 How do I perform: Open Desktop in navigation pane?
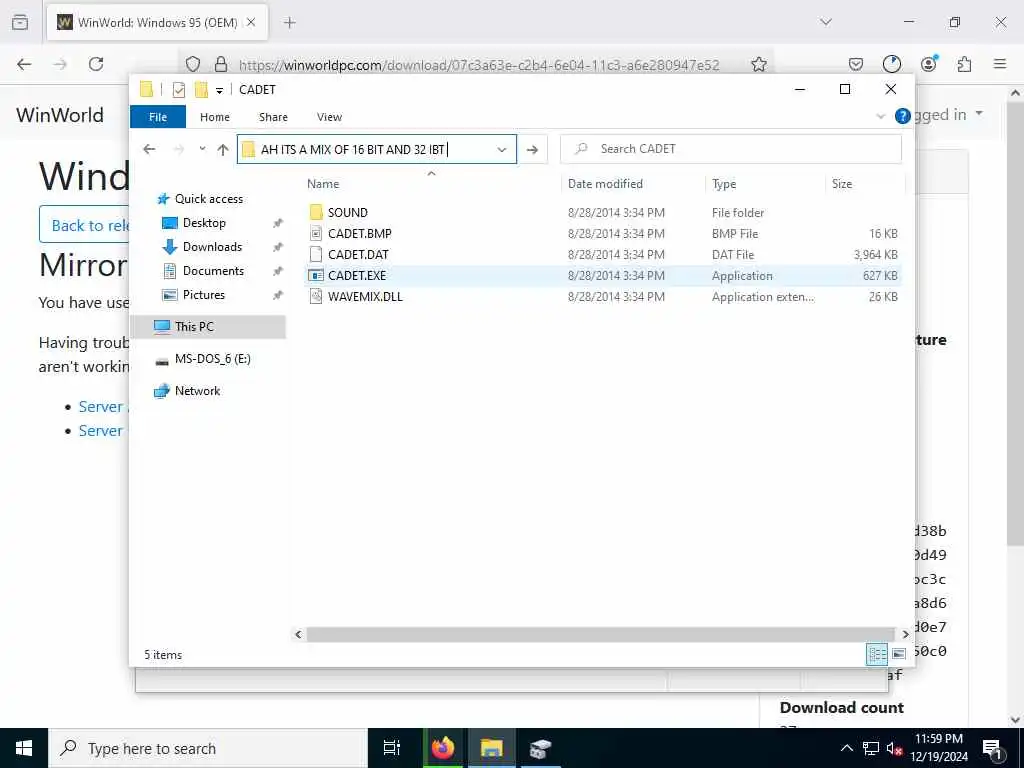pyautogui.click(x=204, y=223)
